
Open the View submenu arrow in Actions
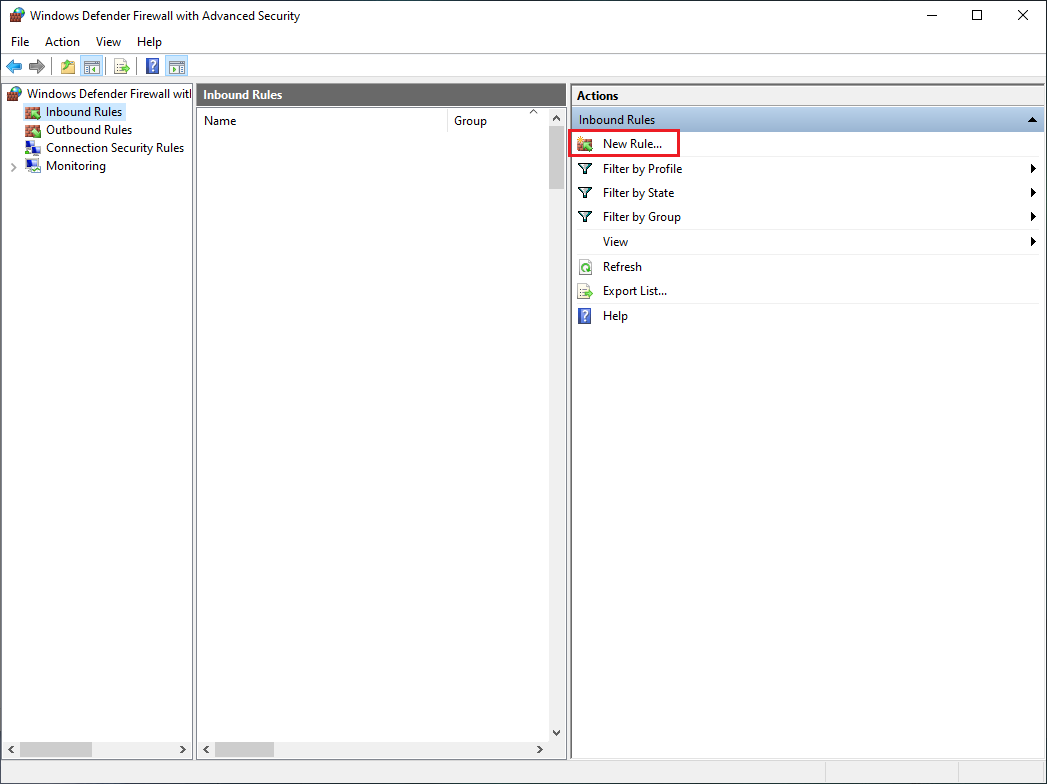point(1033,242)
